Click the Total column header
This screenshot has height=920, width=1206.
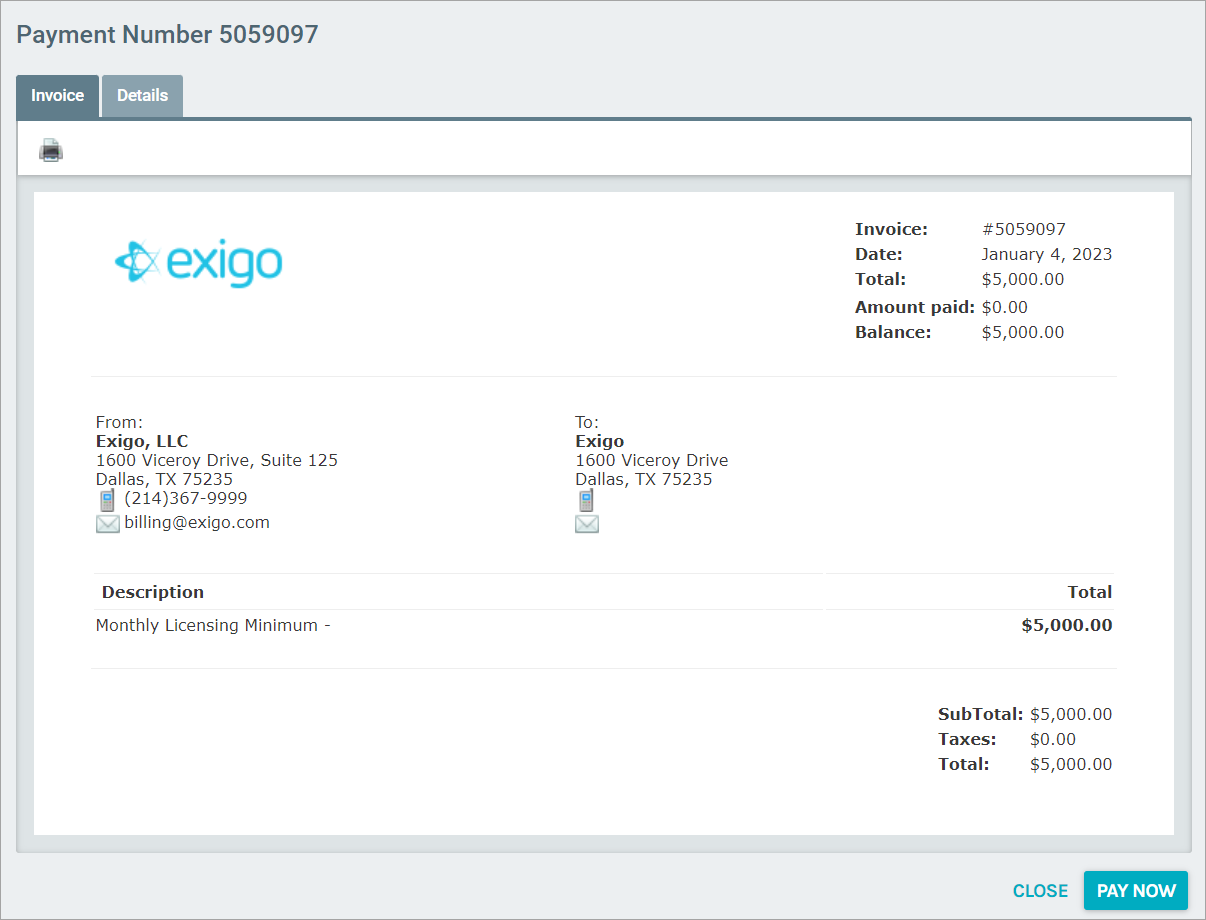pos(1090,592)
